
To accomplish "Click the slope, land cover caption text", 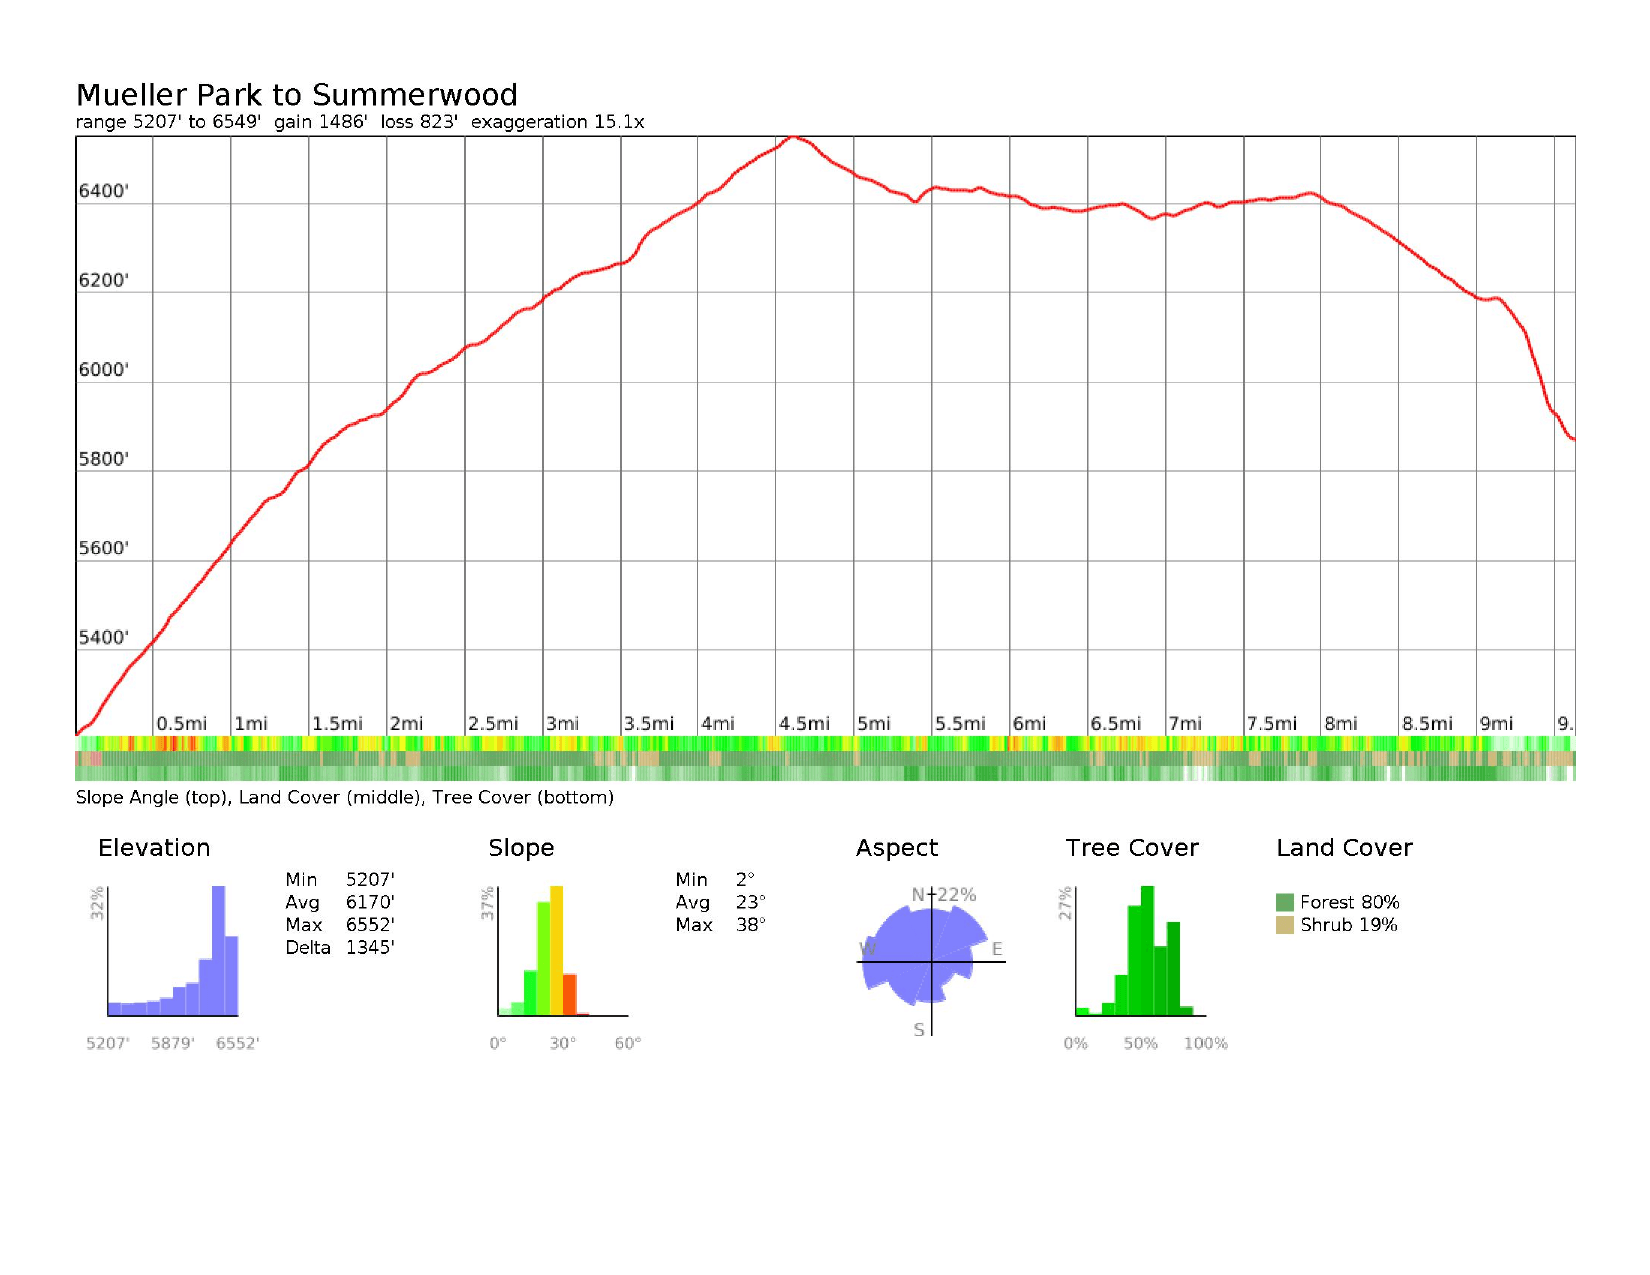I will coord(345,798).
